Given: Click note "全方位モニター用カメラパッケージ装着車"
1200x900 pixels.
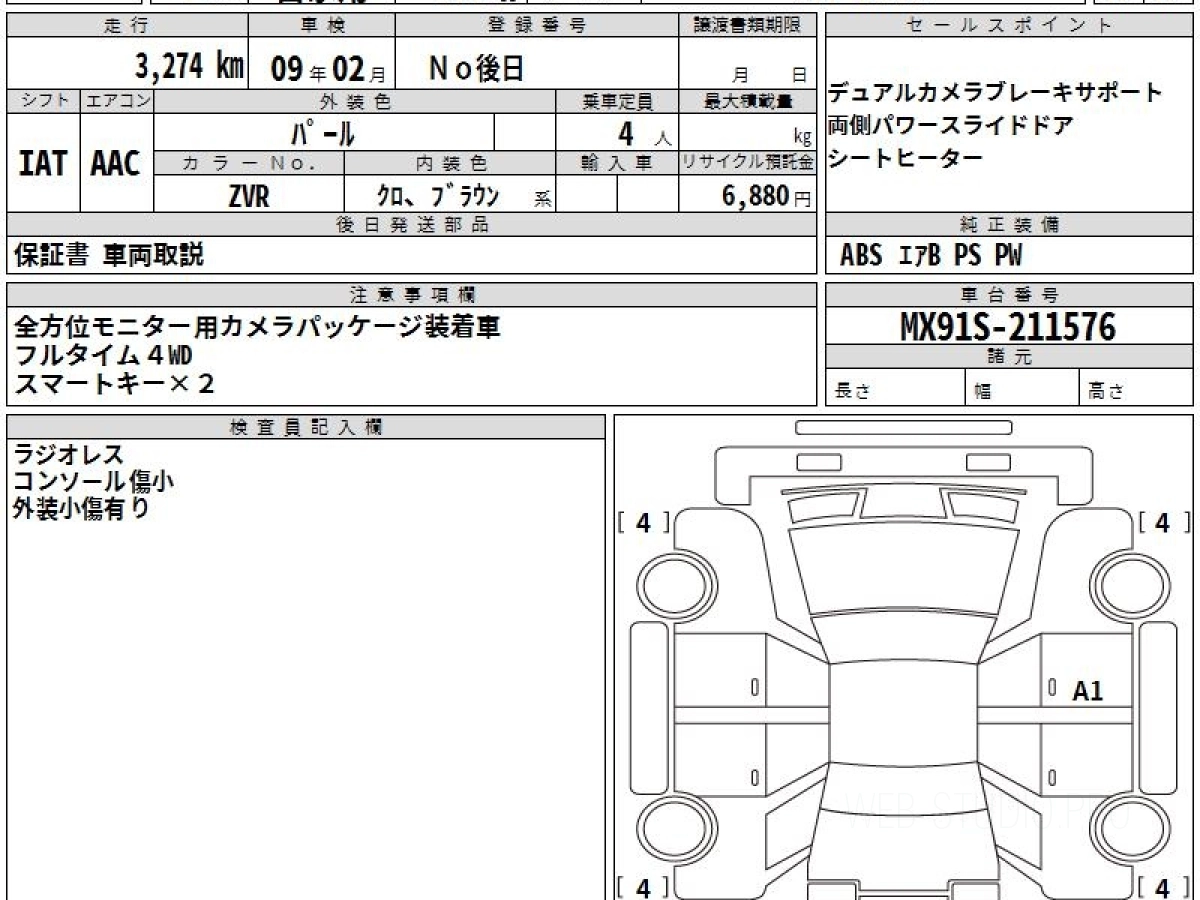Looking at the screenshot, I should [257, 327].
